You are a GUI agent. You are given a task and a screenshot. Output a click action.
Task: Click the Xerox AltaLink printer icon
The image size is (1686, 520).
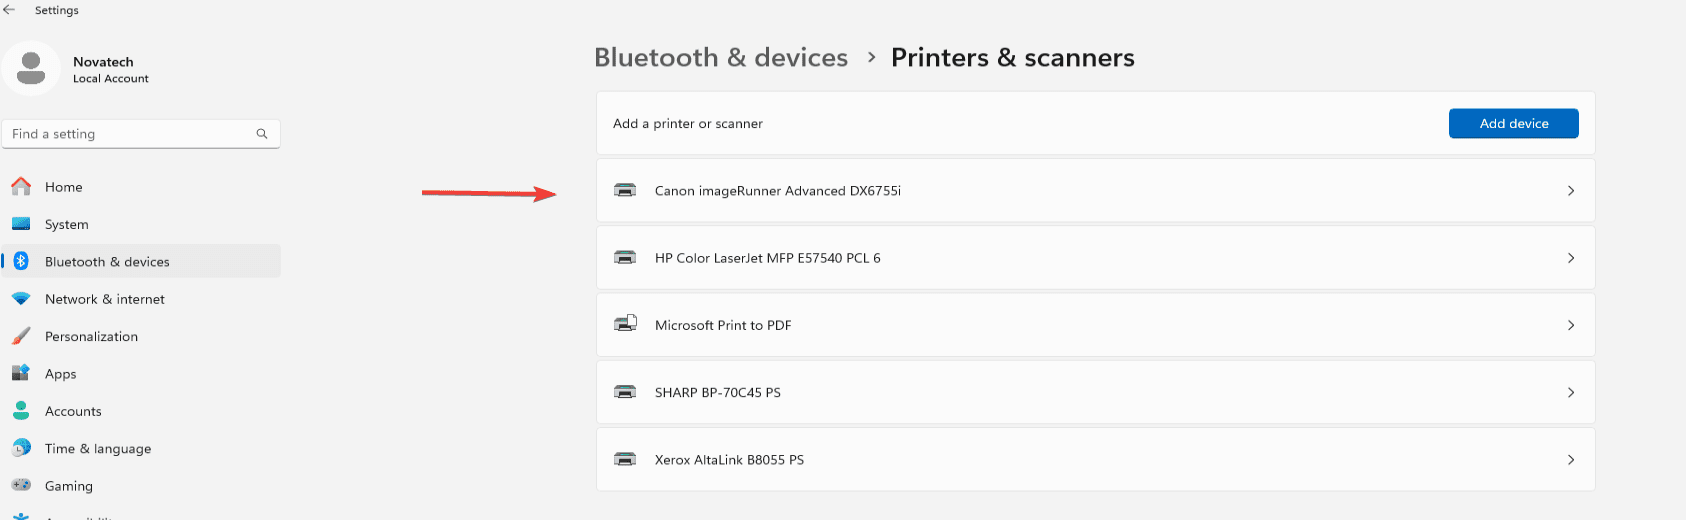pos(625,459)
